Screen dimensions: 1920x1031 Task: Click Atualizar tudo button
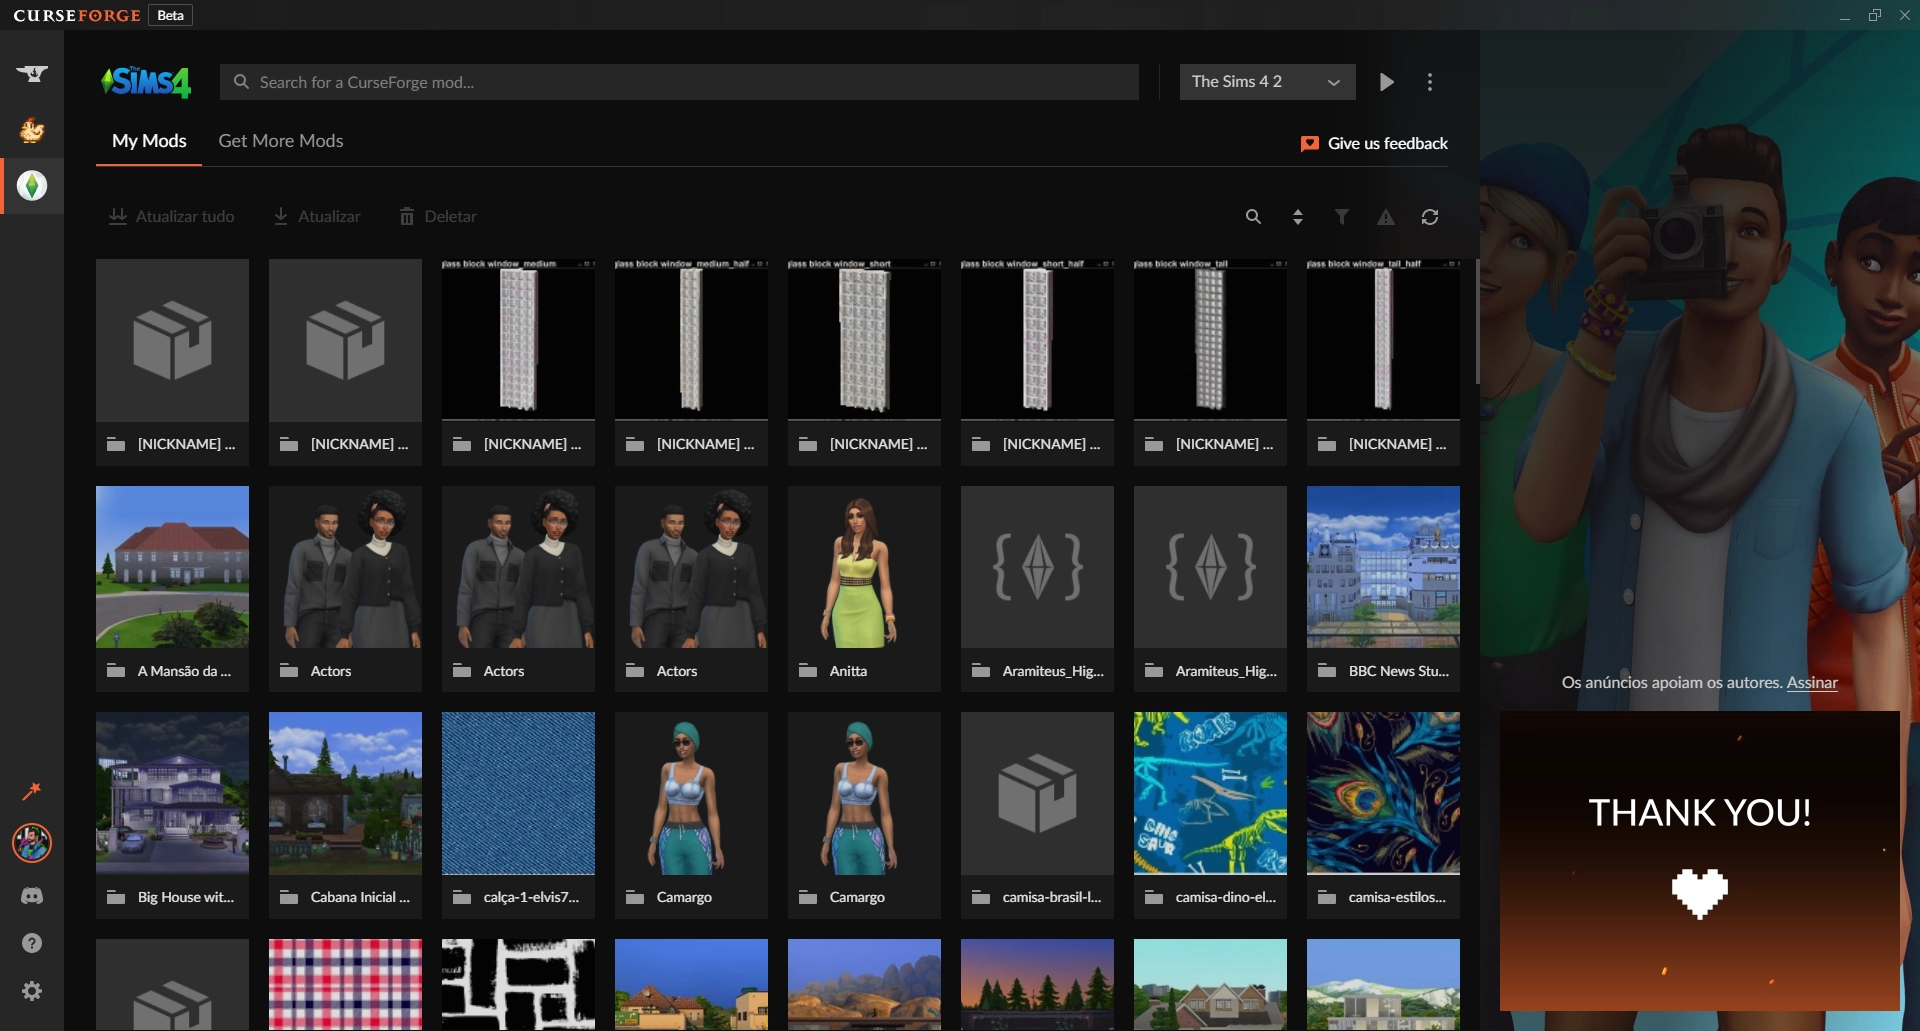172,217
